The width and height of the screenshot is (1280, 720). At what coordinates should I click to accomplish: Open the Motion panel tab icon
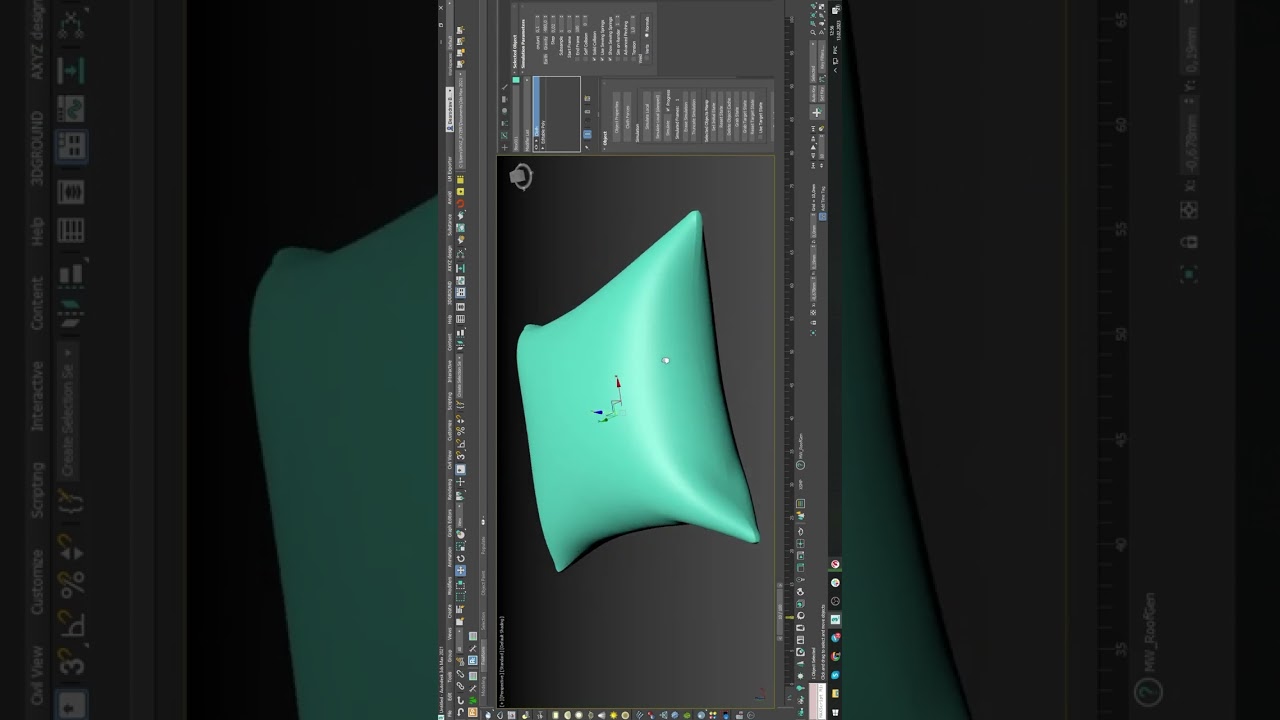coord(505,111)
